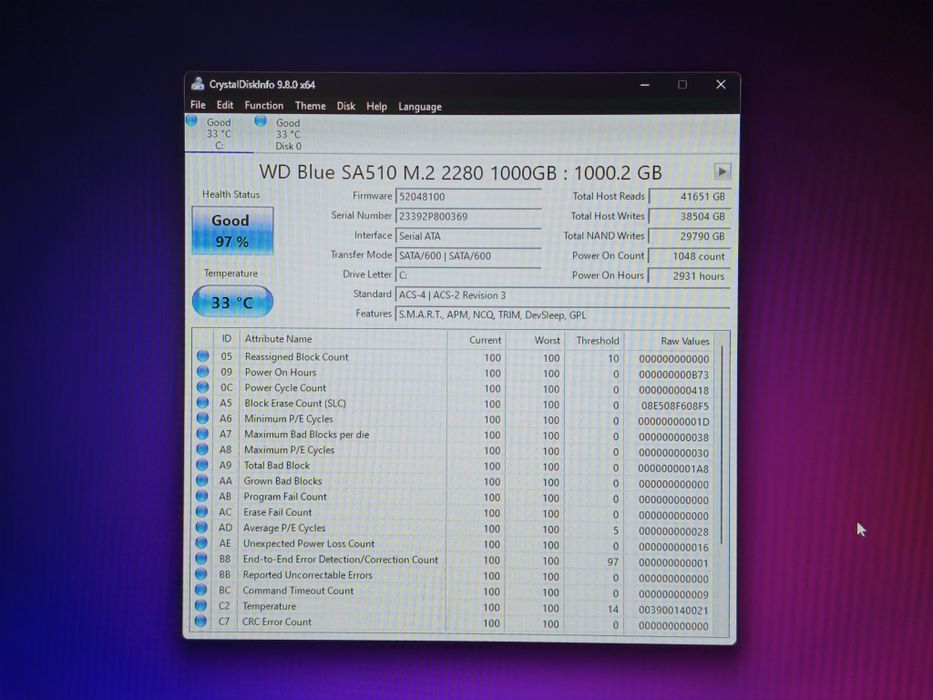Click the Drive Letter field

click(468, 275)
